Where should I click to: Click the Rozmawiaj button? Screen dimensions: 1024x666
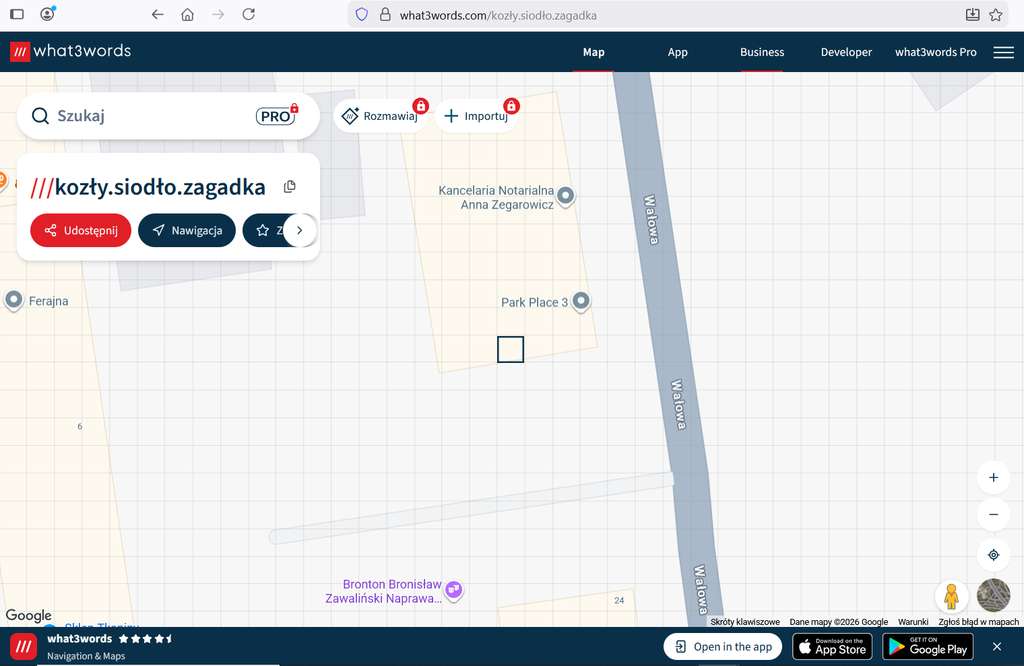click(x=381, y=116)
